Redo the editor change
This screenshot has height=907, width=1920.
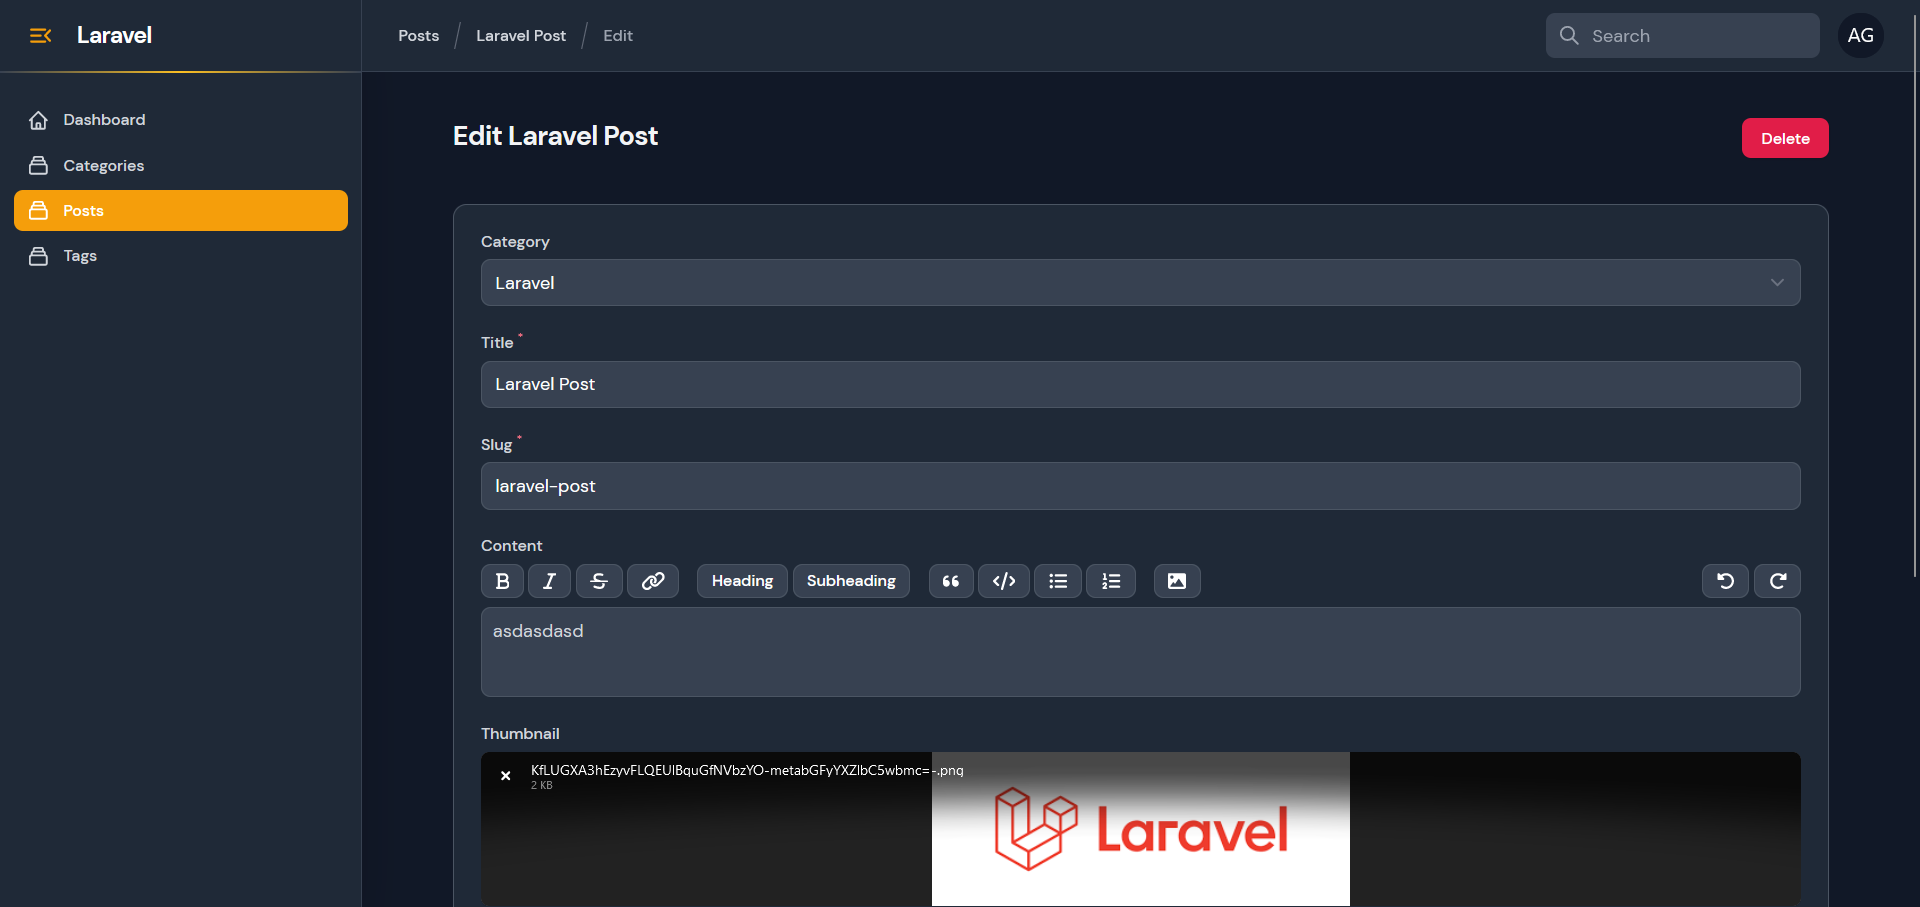(x=1778, y=581)
